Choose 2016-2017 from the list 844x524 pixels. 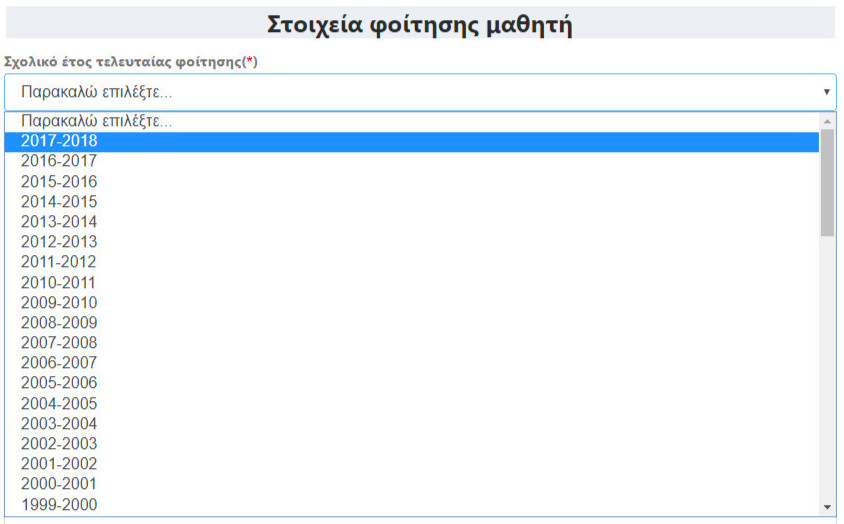click(59, 161)
